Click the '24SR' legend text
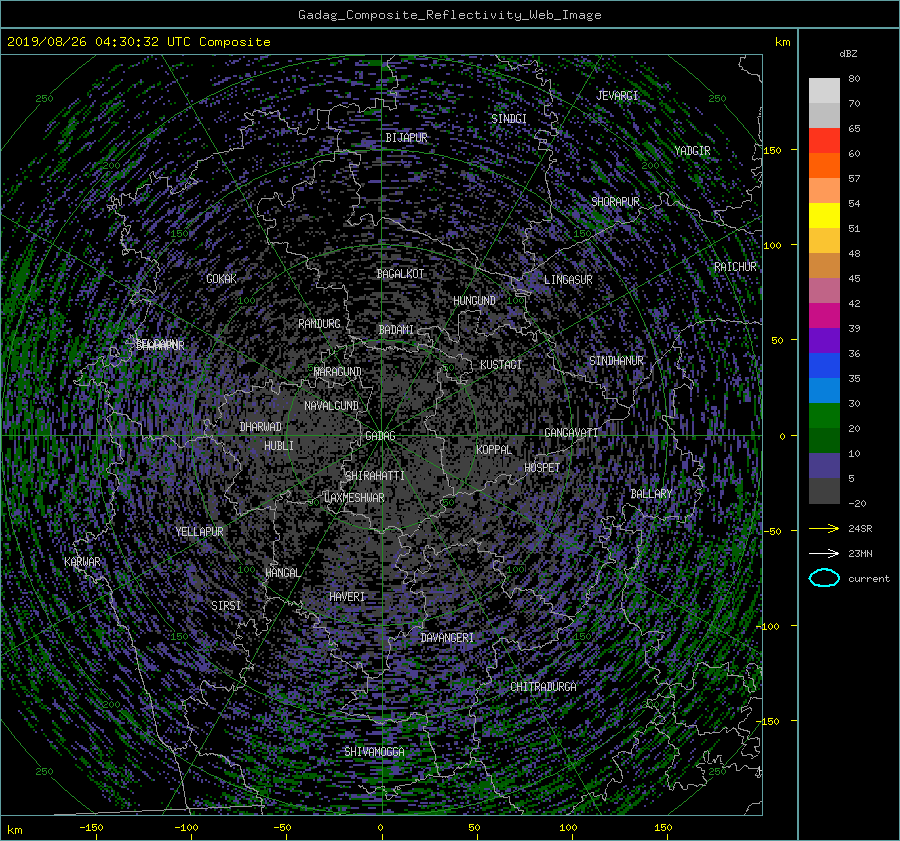This screenshot has width=900, height=841. point(860,529)
